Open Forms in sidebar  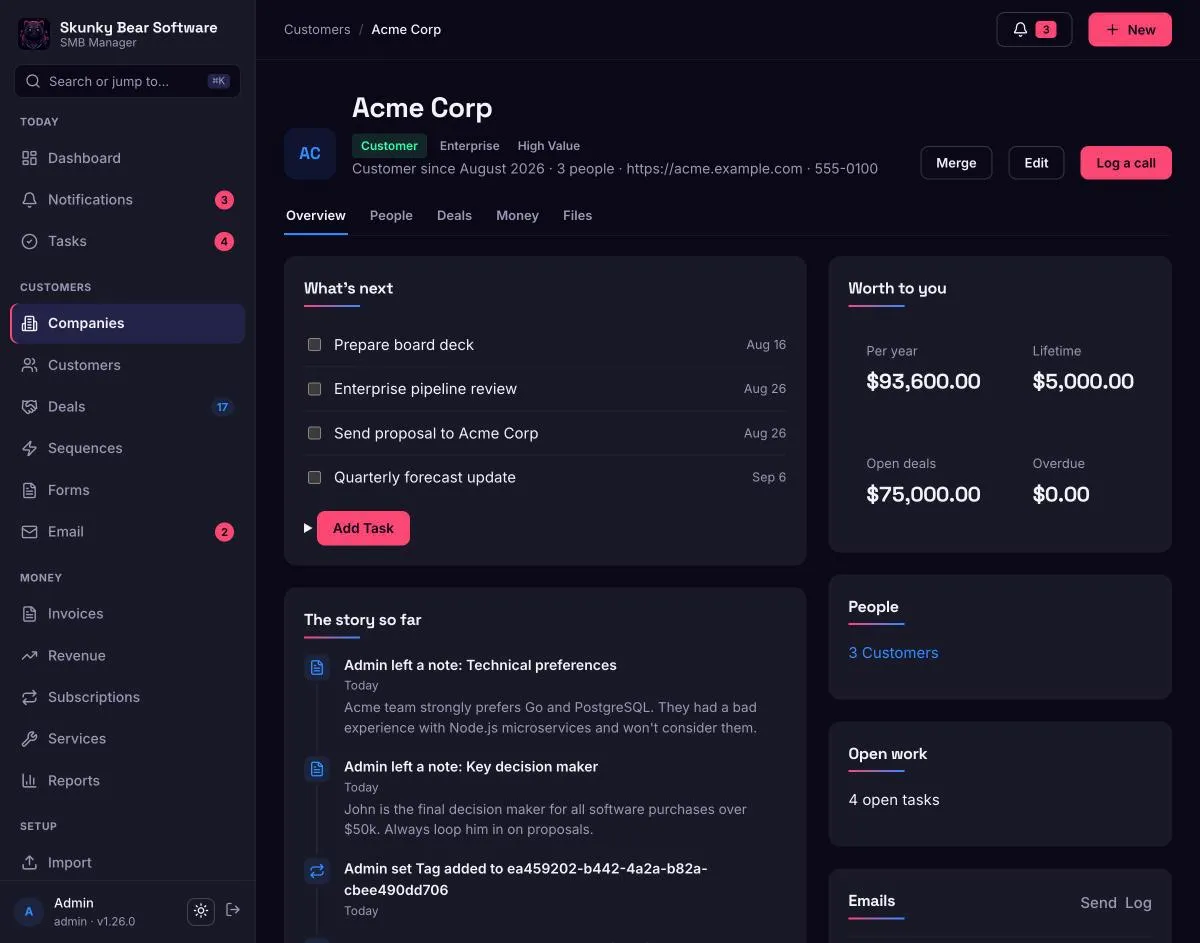click(x=127, y=490)
